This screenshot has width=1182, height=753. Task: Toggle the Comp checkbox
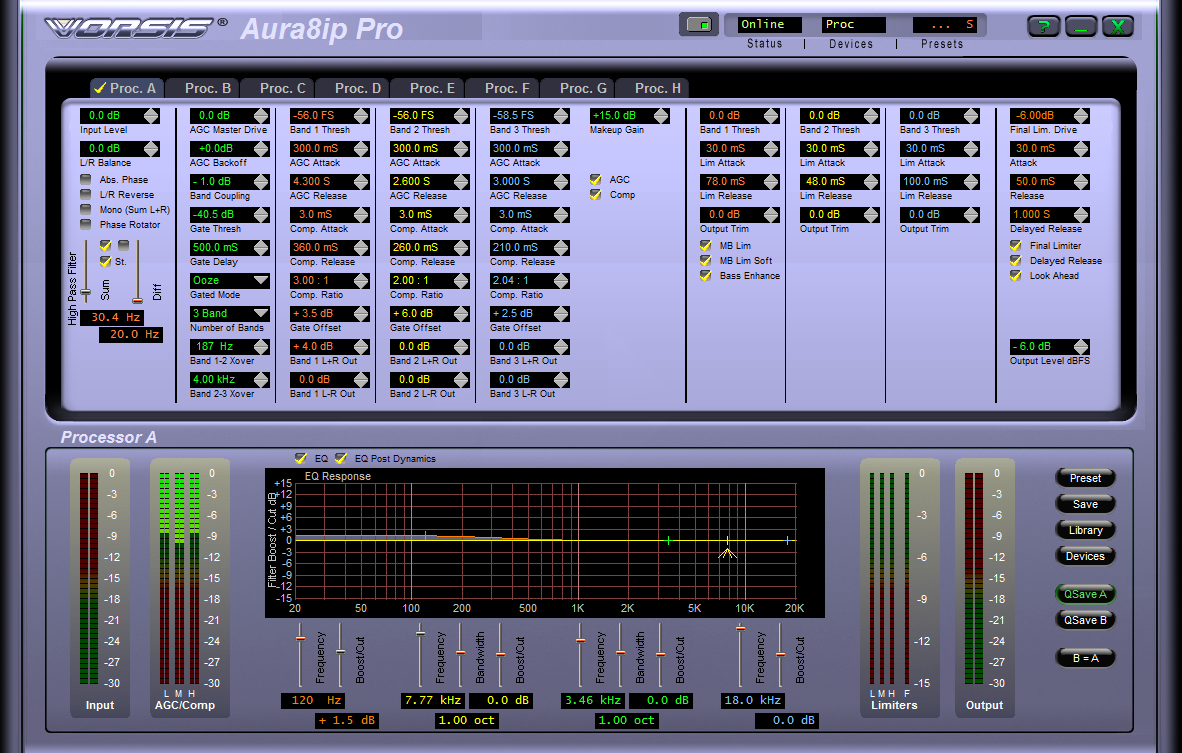coord(596,194)
